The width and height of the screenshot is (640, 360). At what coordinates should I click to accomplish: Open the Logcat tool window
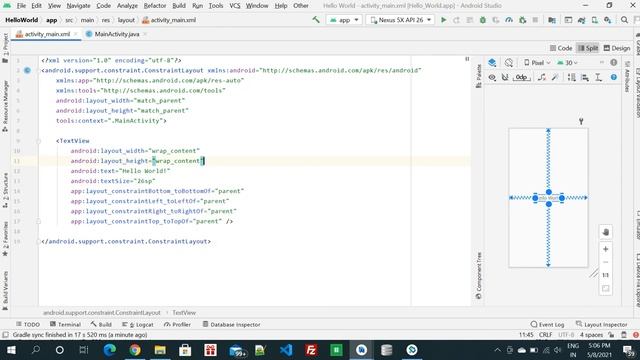(x=138, y=324)
